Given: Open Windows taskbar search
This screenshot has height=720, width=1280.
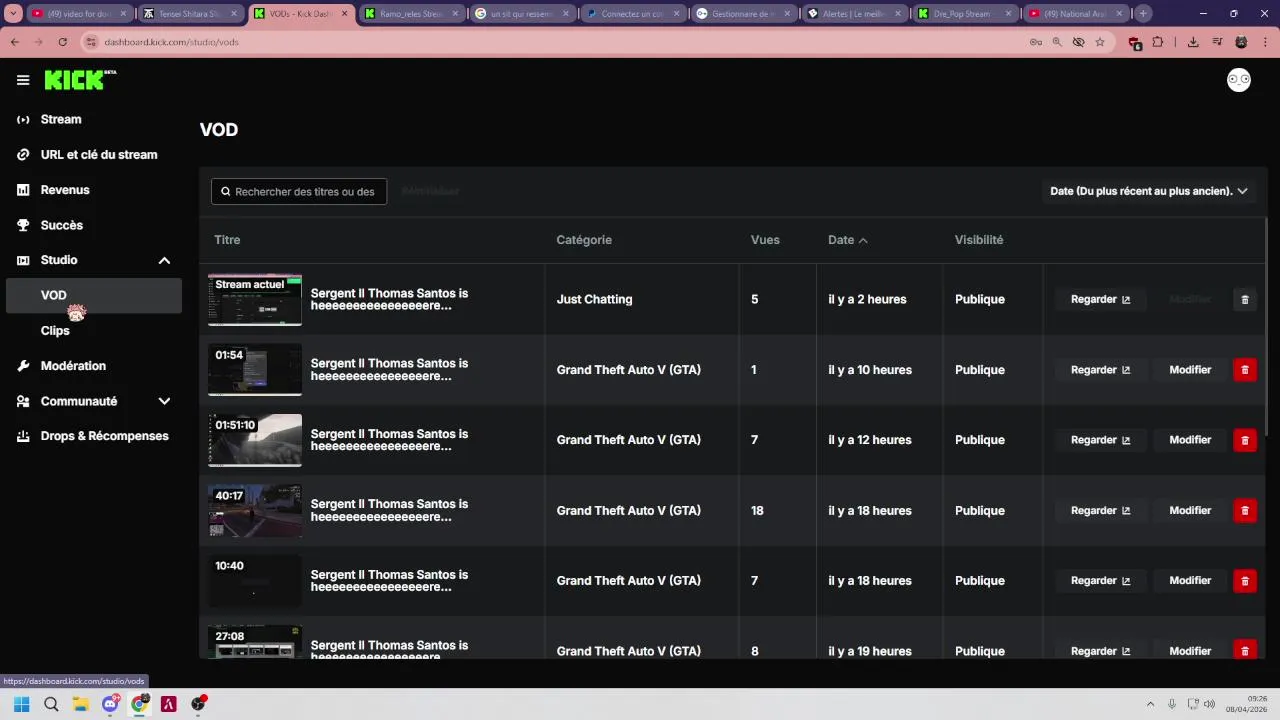Looking at the screenshot, I should [51, 704].
